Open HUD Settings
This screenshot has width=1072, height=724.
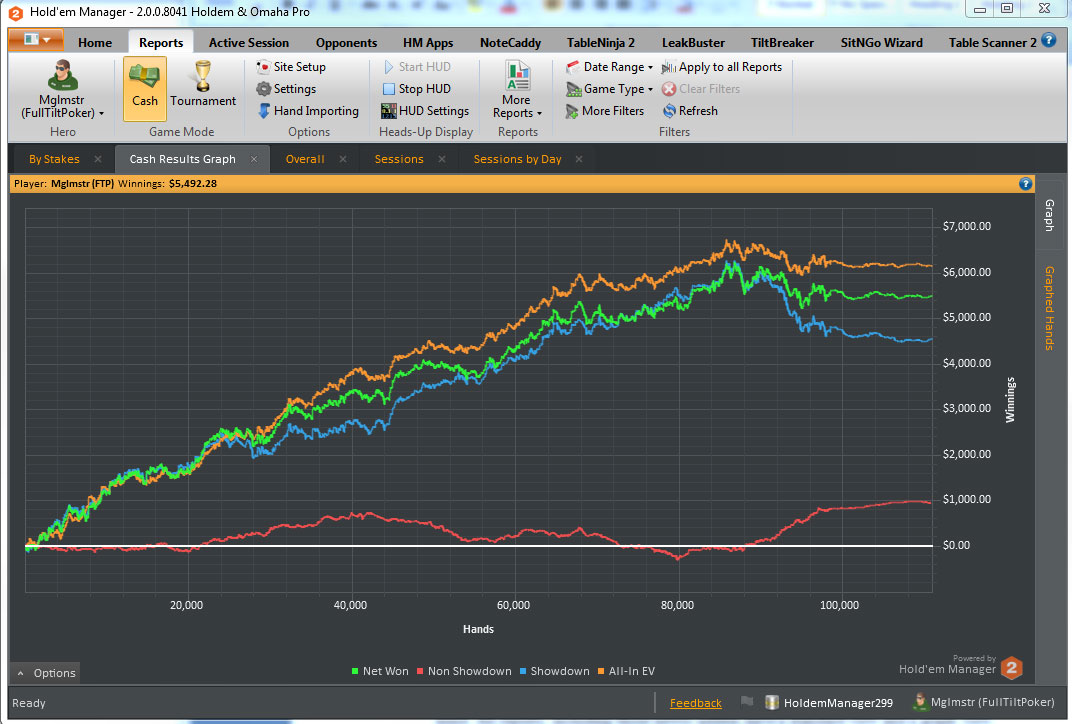click(x=425, y=111)
